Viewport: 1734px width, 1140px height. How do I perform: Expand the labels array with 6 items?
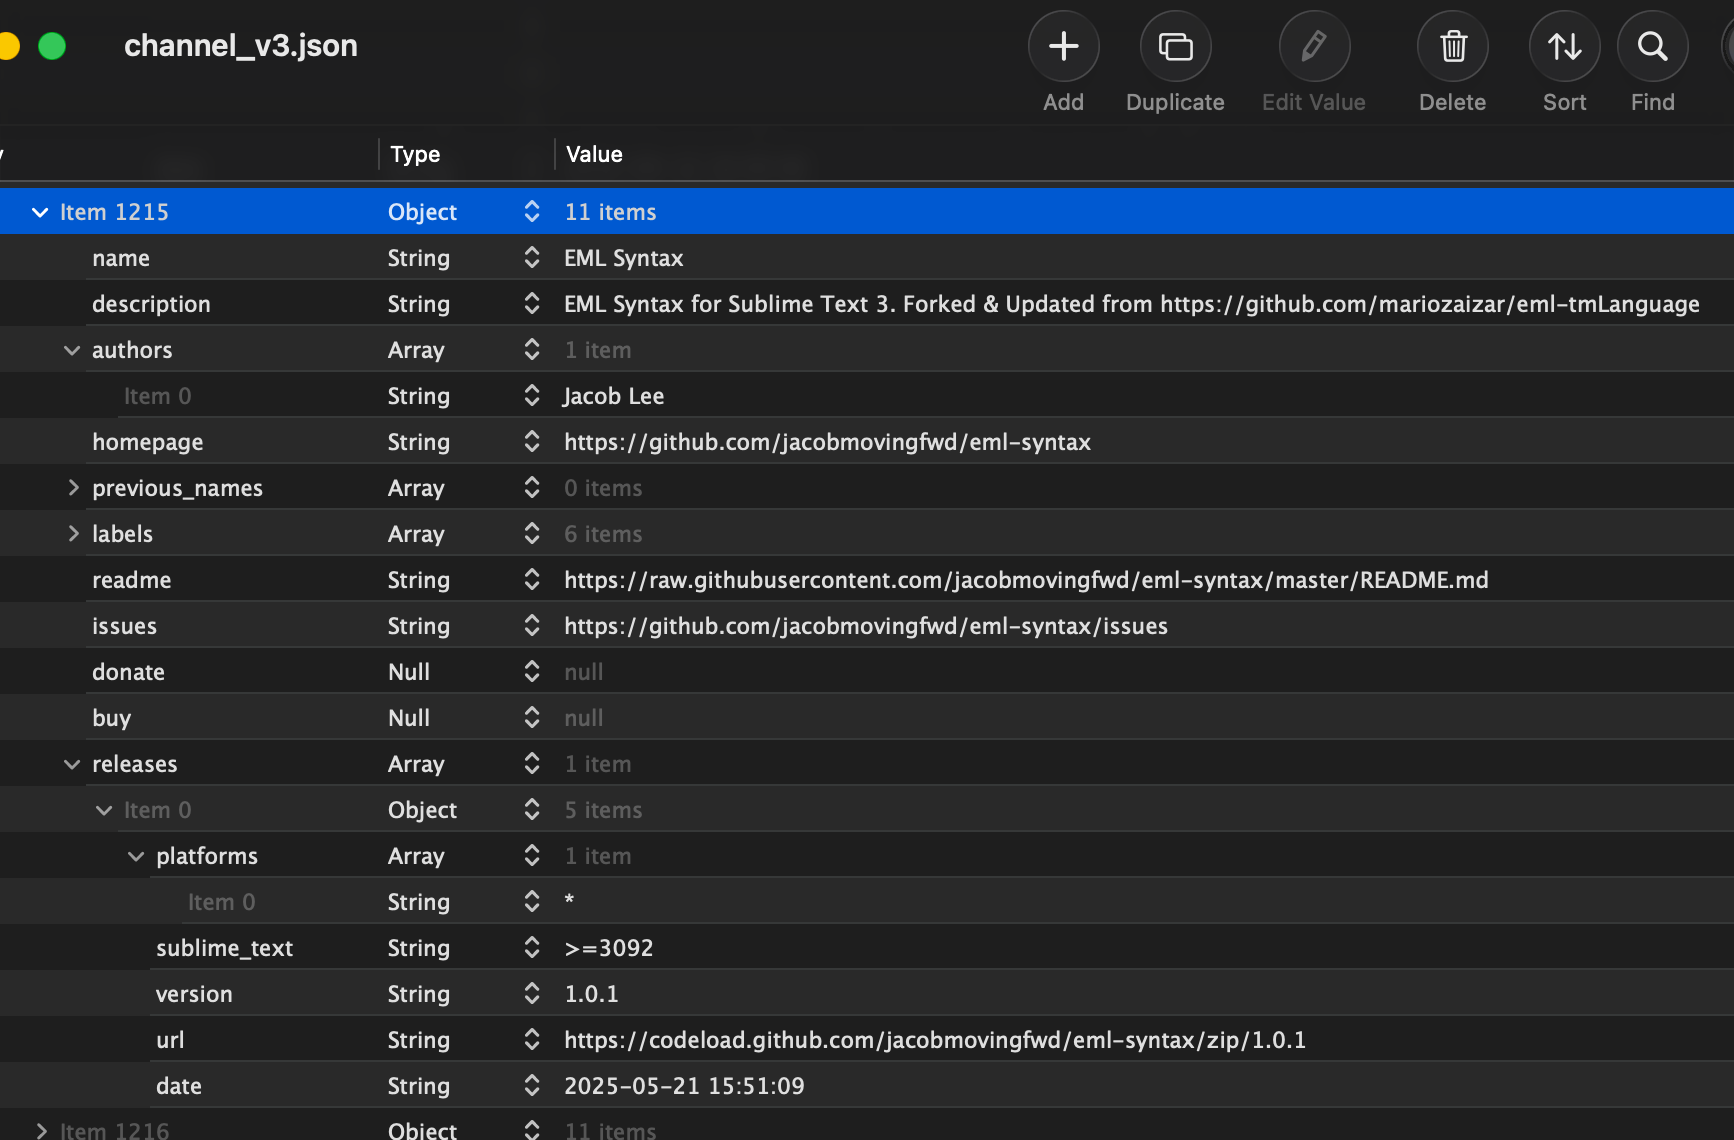(x=73, y=533)
